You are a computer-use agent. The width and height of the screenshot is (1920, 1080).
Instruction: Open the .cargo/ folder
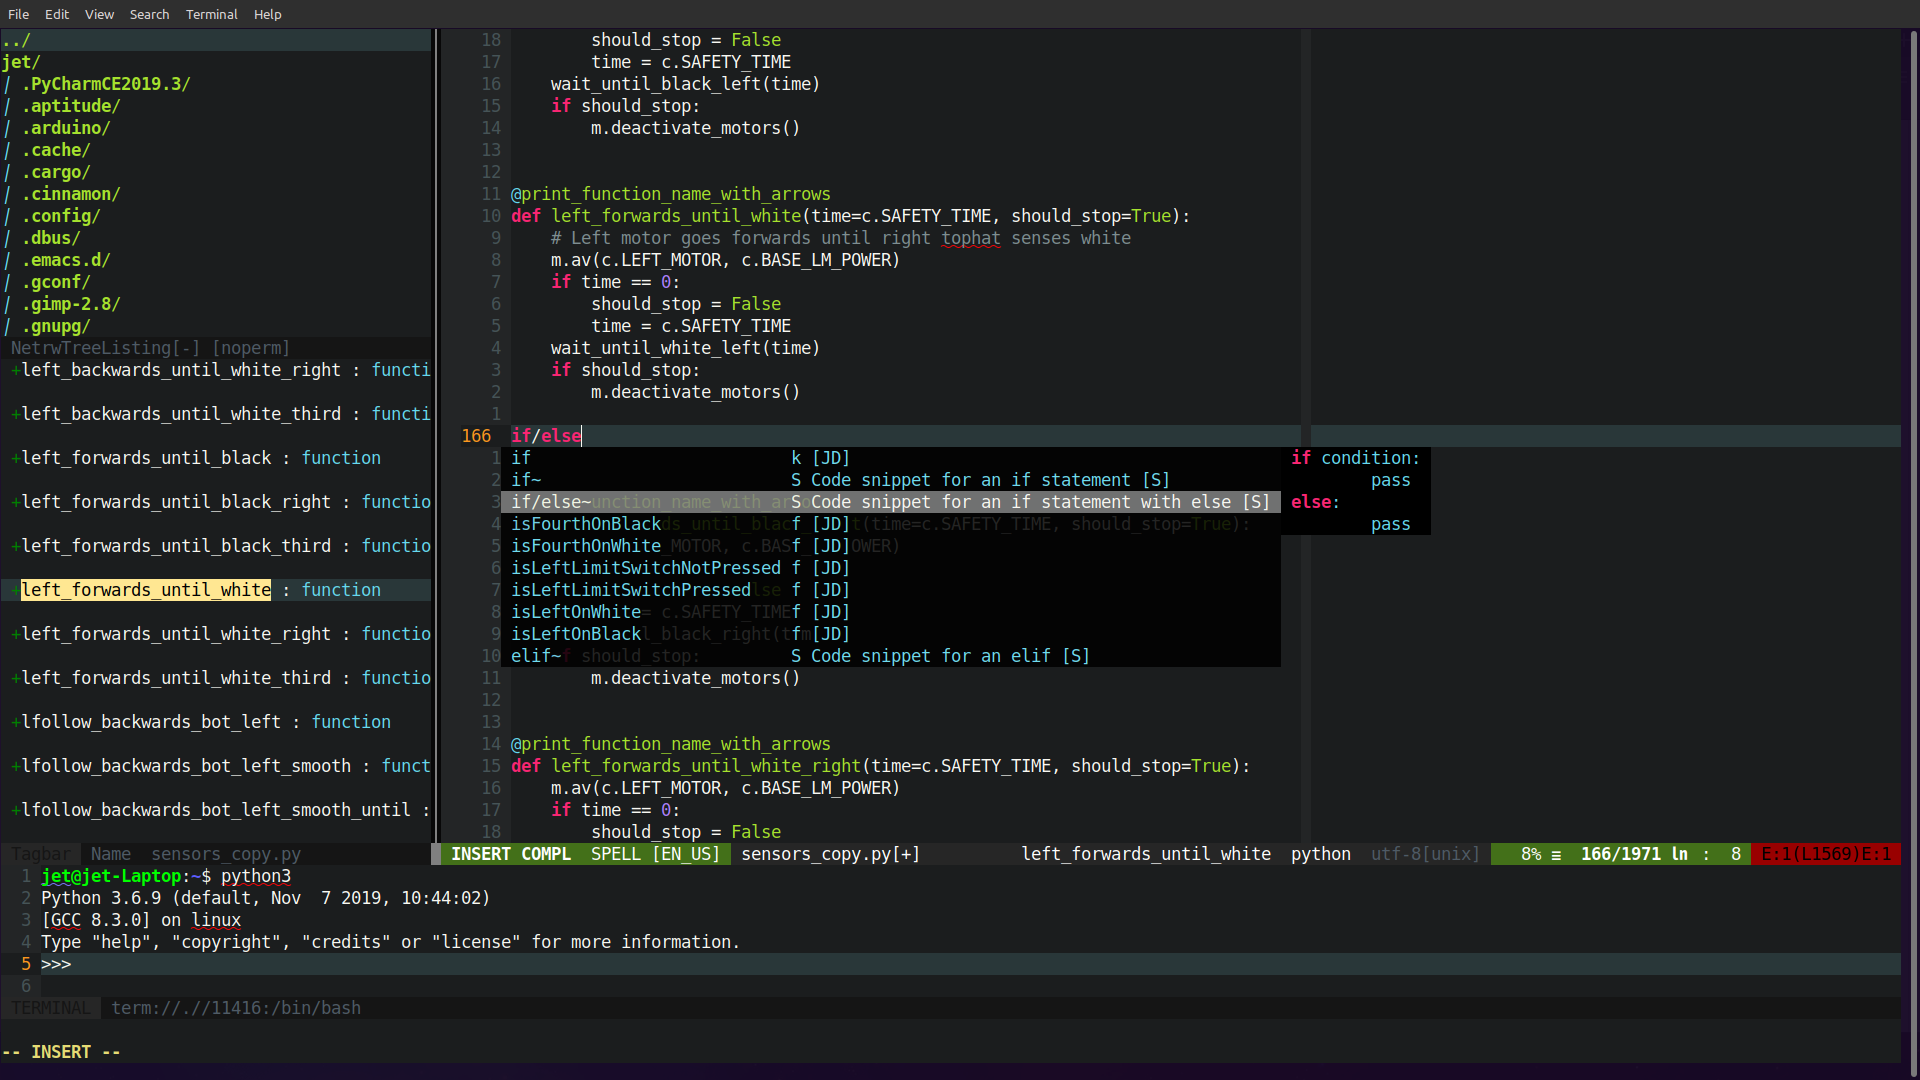[56, 172]
